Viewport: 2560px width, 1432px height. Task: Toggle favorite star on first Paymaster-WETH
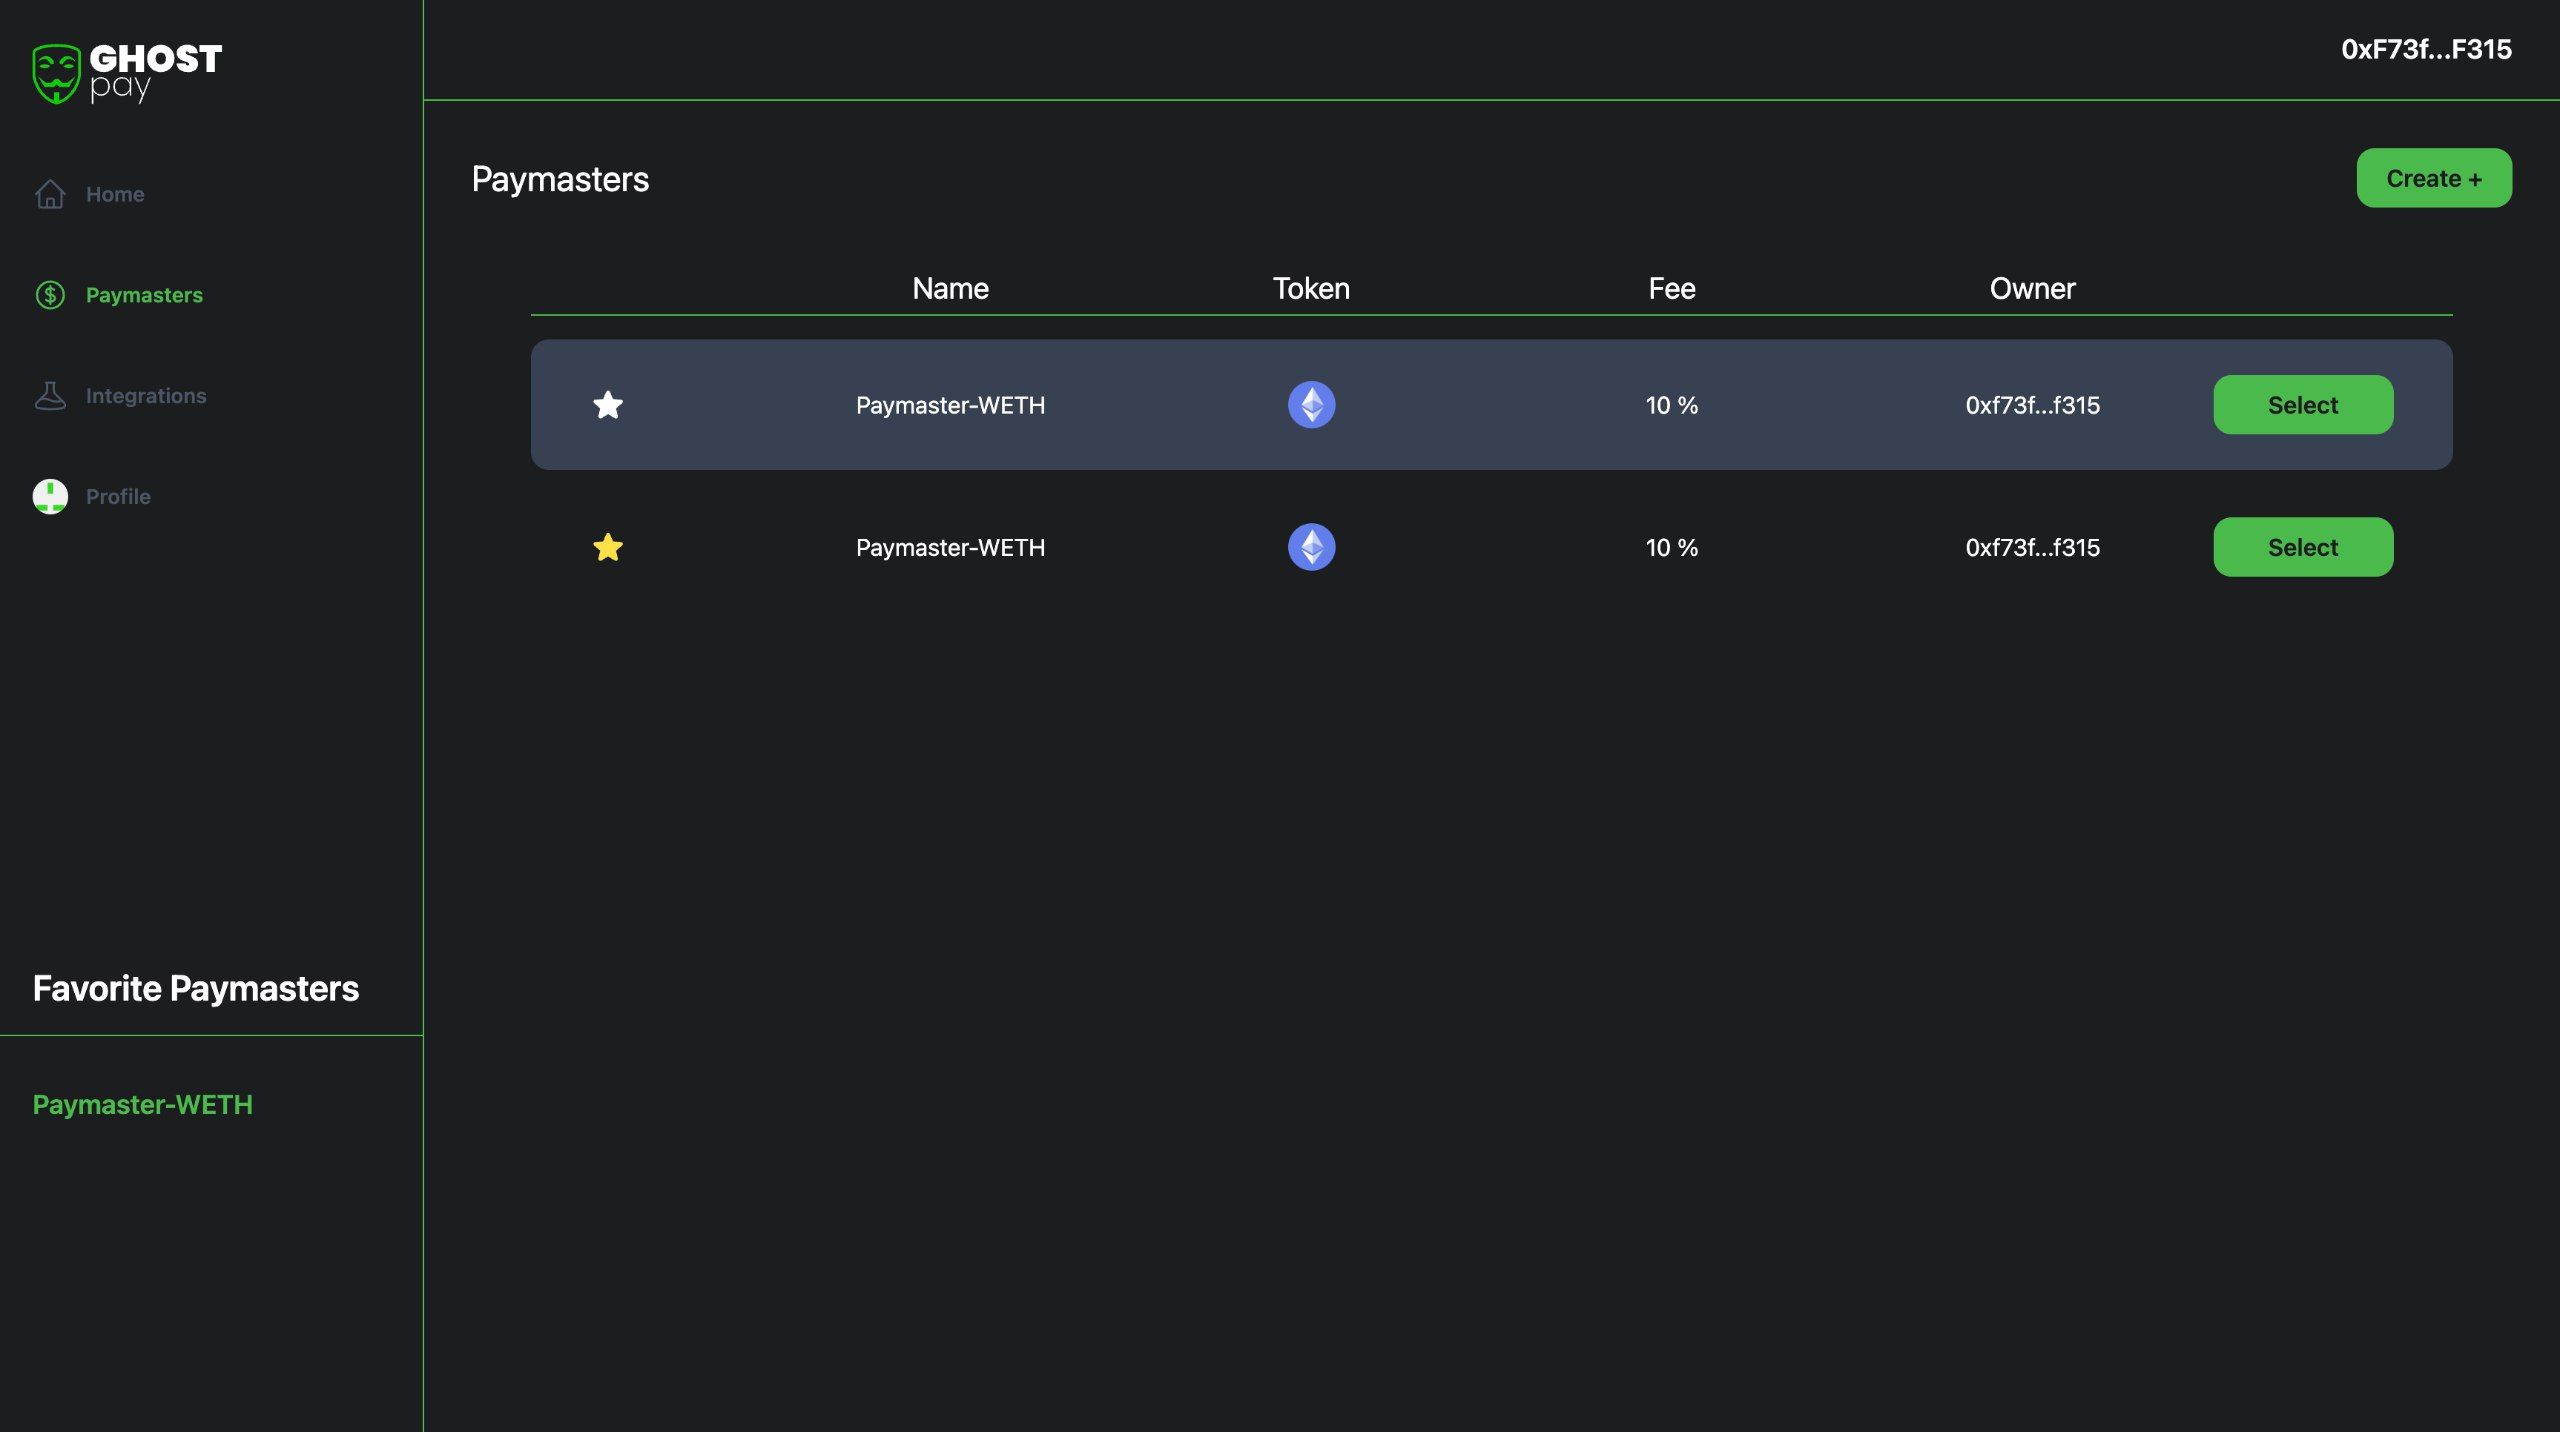607,405
